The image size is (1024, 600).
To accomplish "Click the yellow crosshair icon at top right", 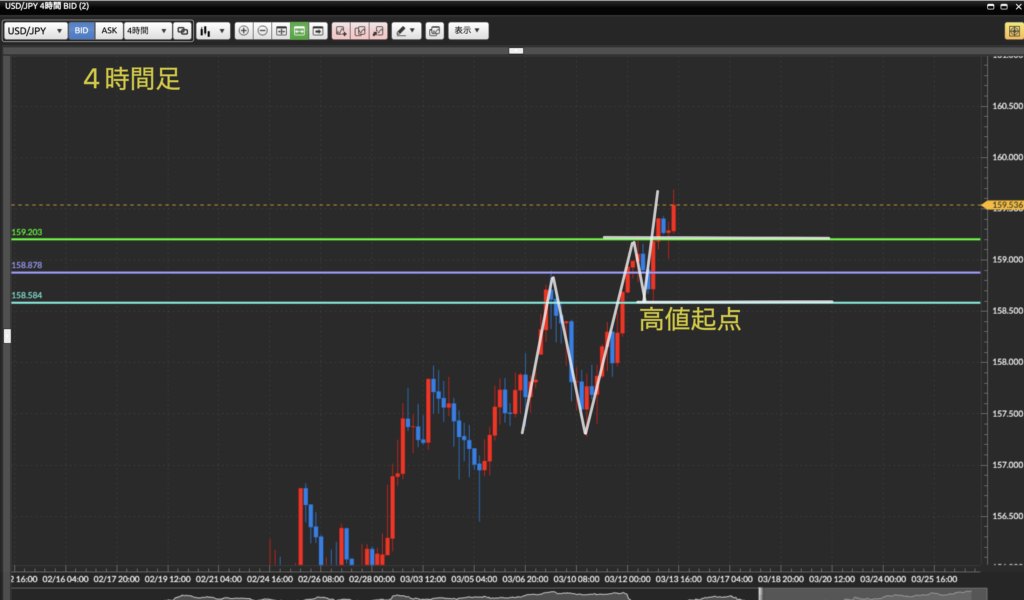I will point(1012,31).
